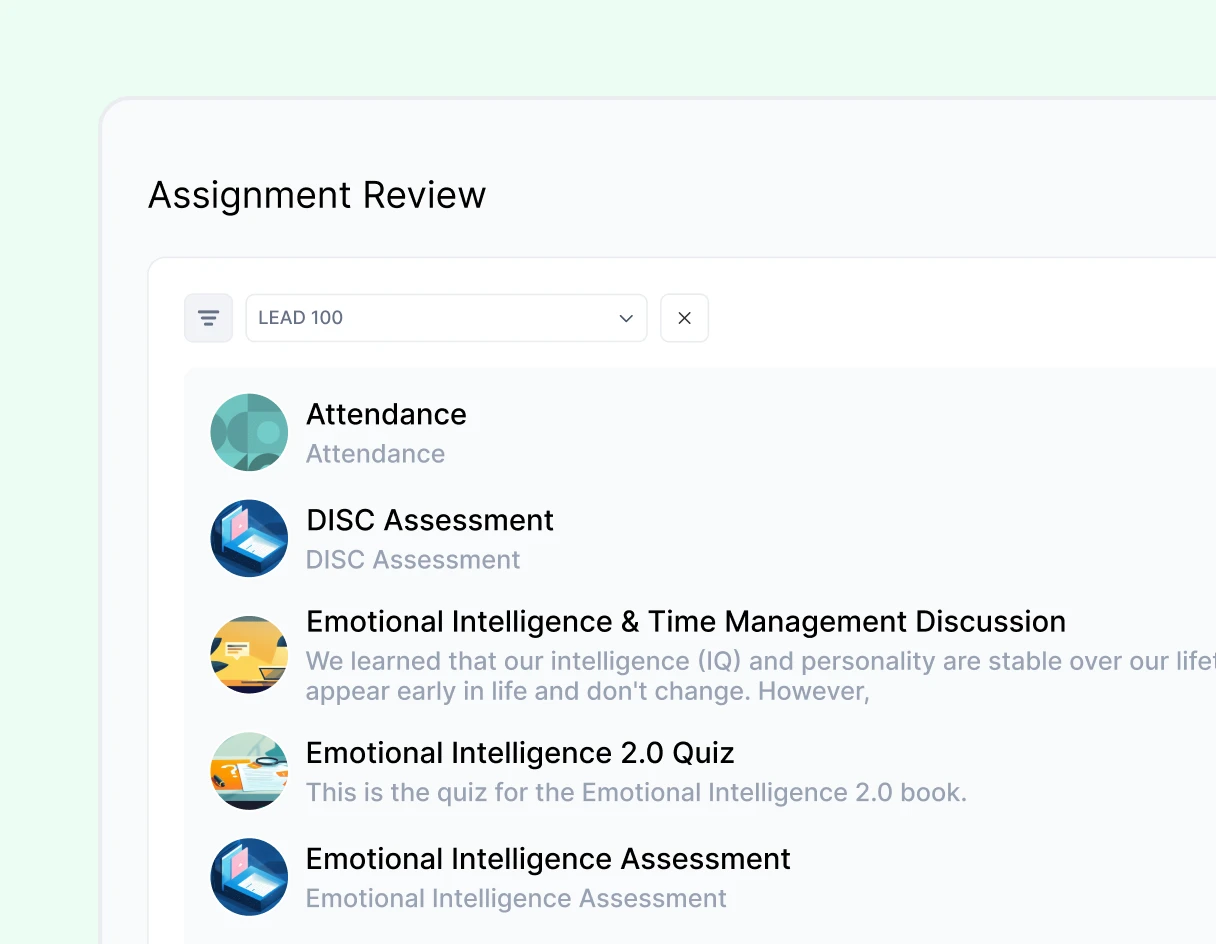This screenshot has width=1216, height=944.
Task: Click the Emotional Intelligence Assessment book icon
Action: coord(249,877)
